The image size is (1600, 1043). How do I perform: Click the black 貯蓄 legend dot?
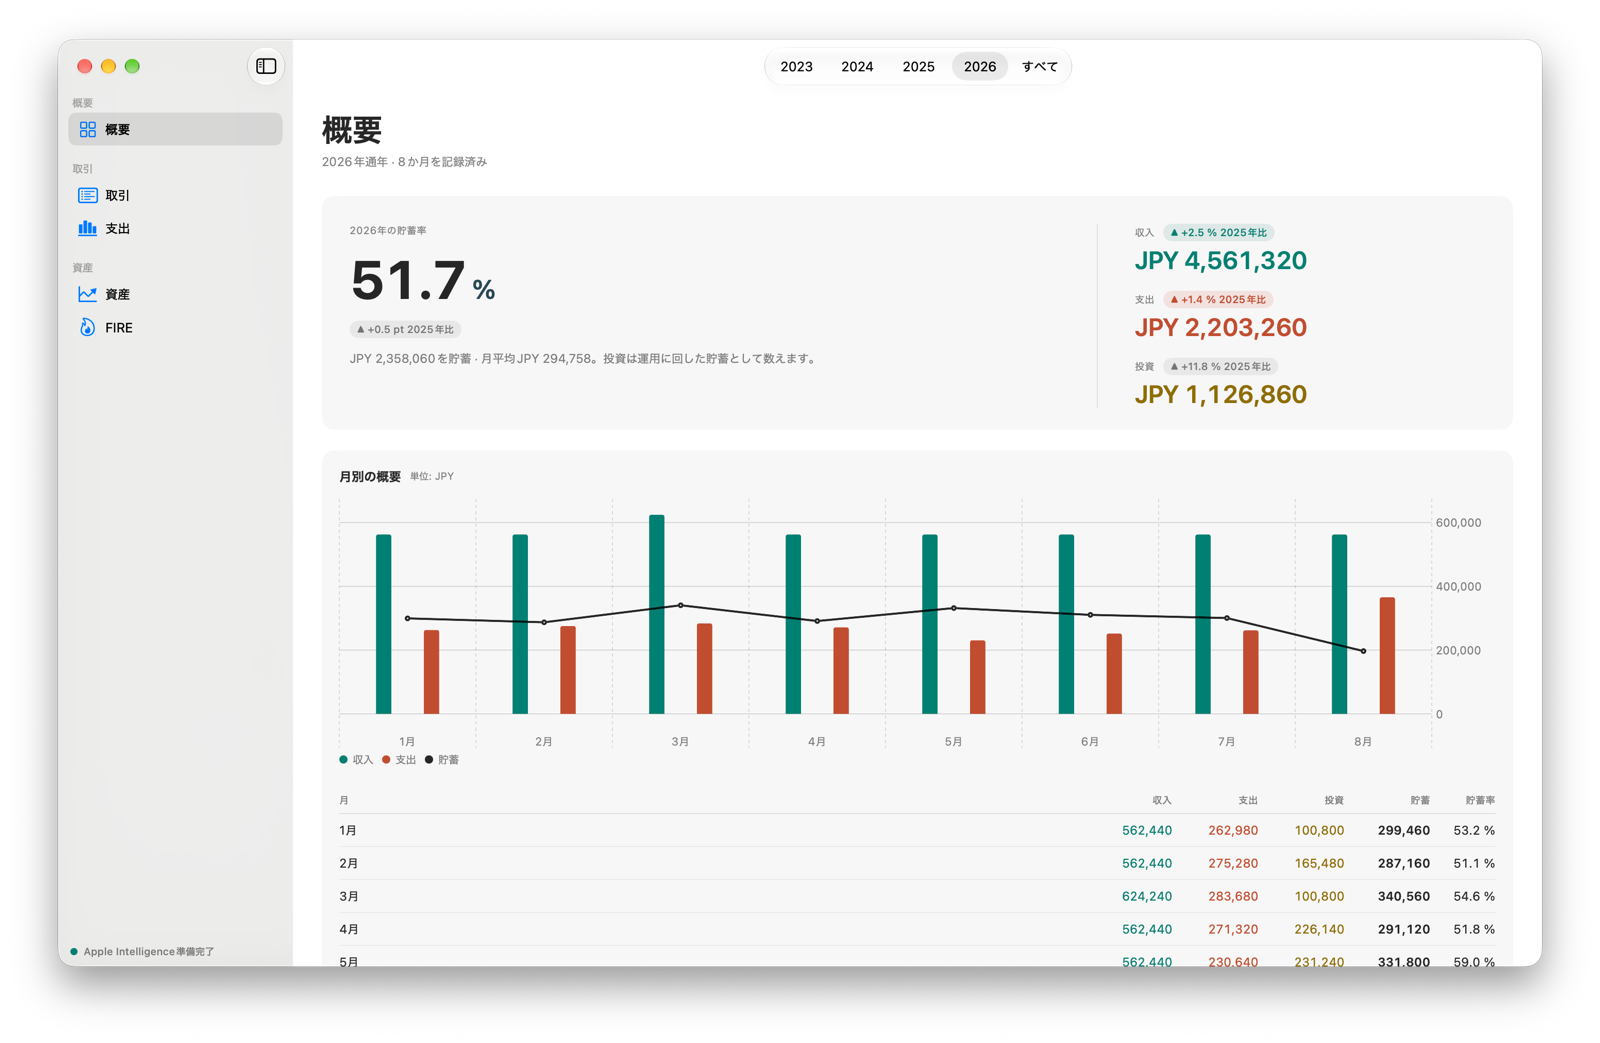tap(429, 760)
